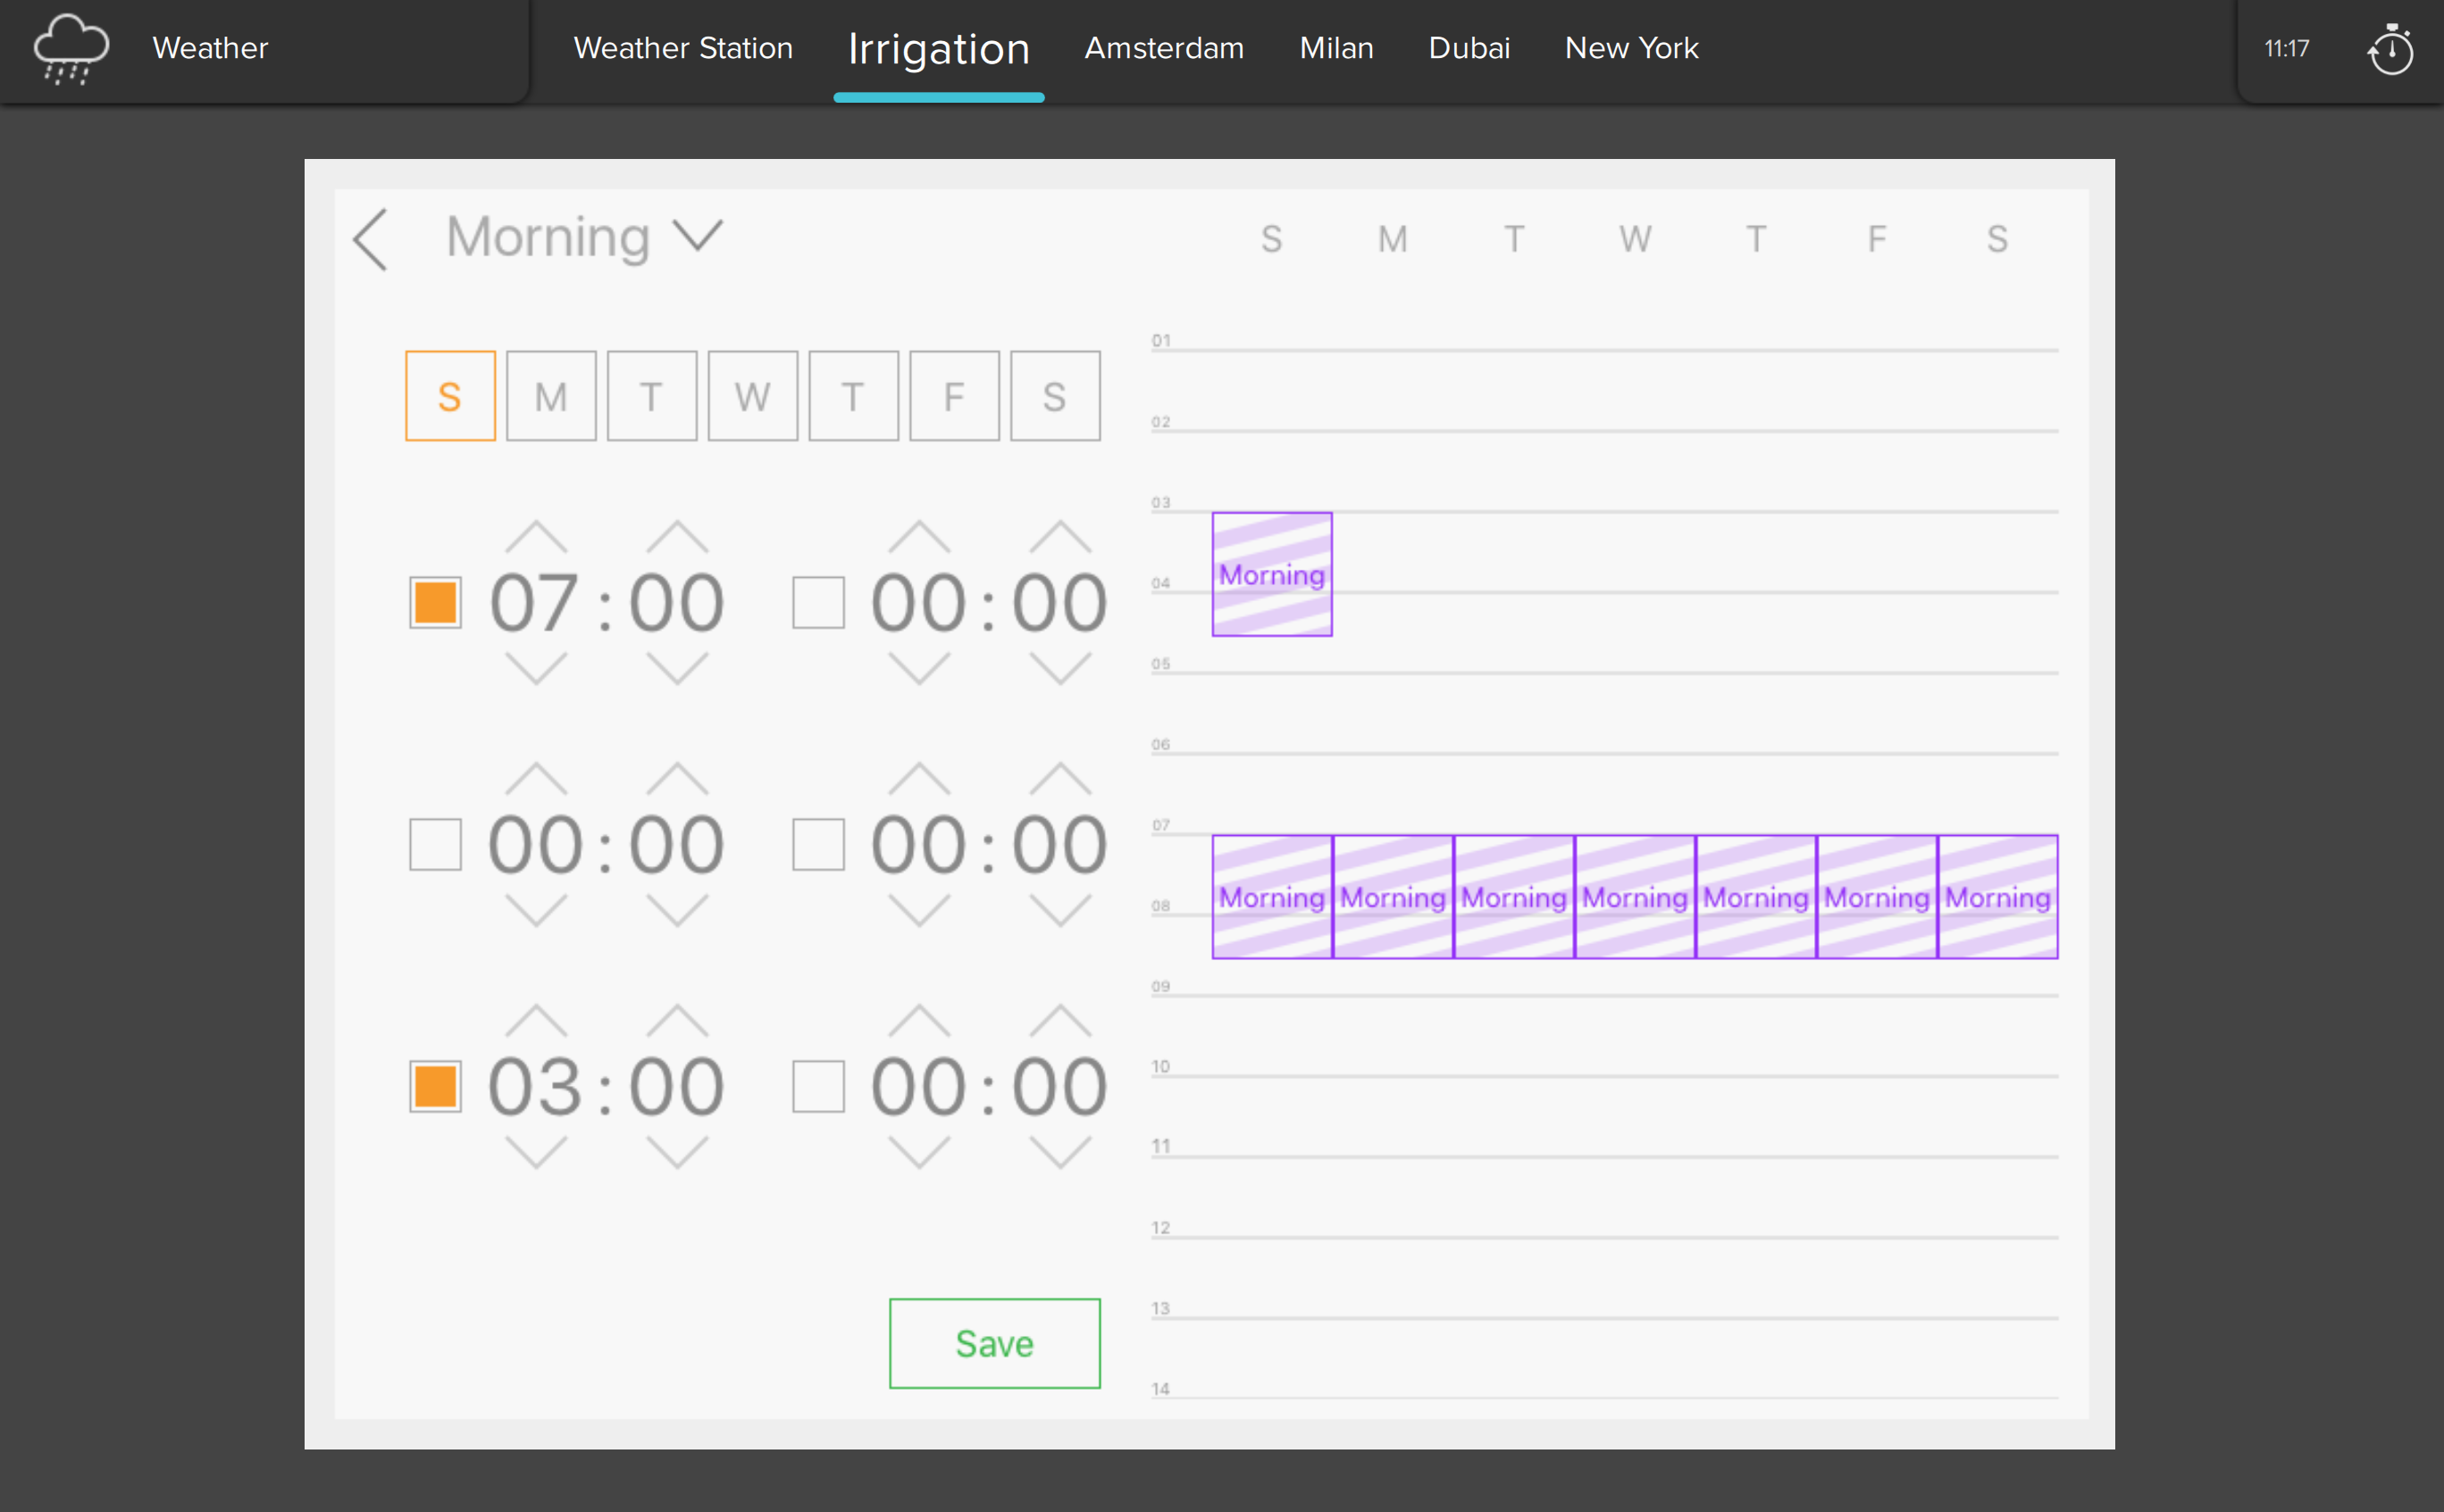The height and width of the screenshot is (1512, 2444).
Task: Increase hours of the 07:00 timer
Action: click(536, 538)
